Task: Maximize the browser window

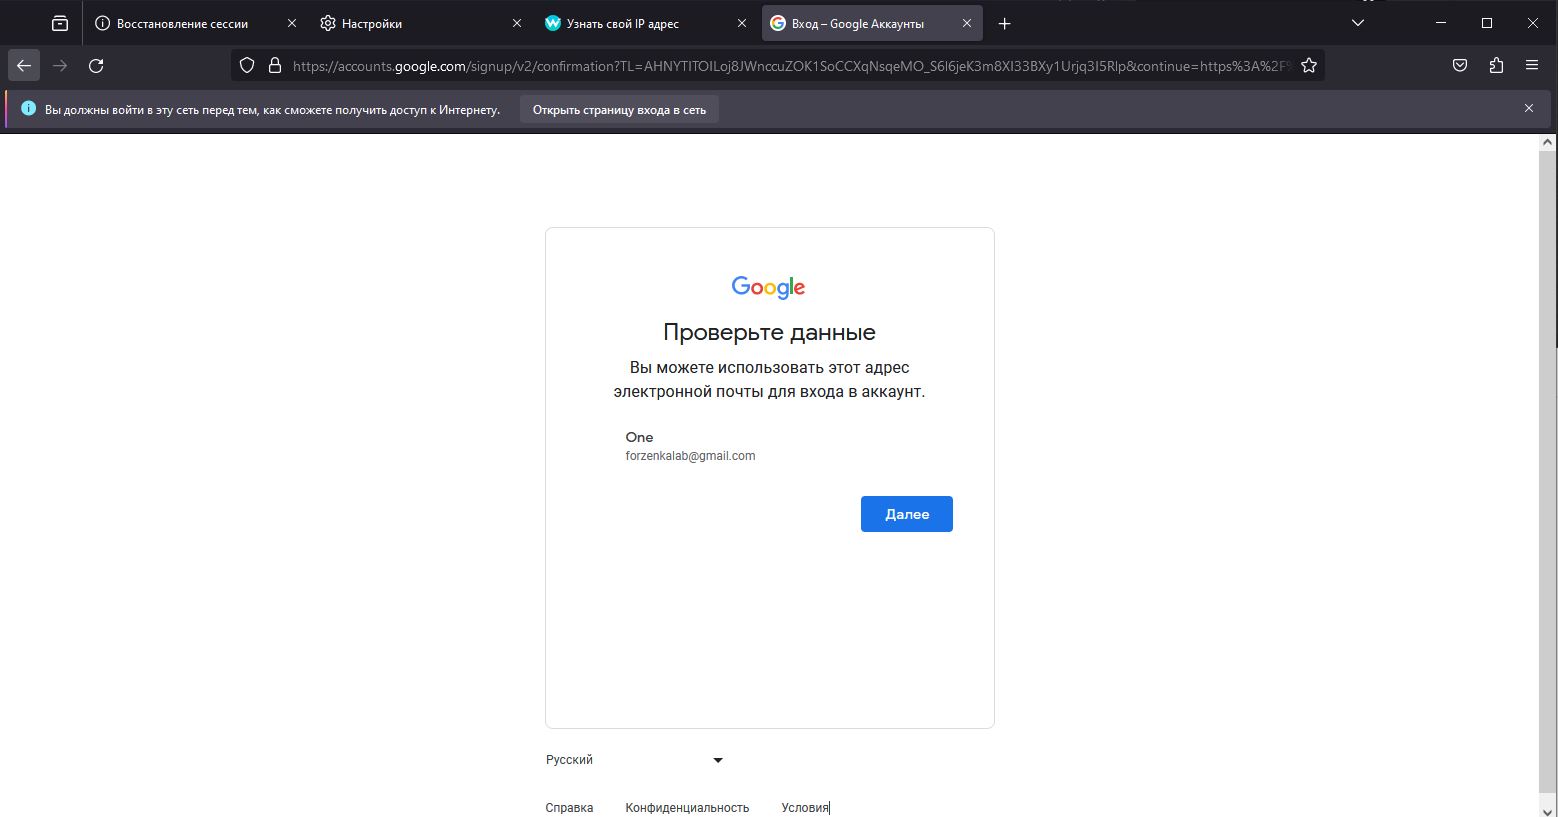Action: point(1487,23)
